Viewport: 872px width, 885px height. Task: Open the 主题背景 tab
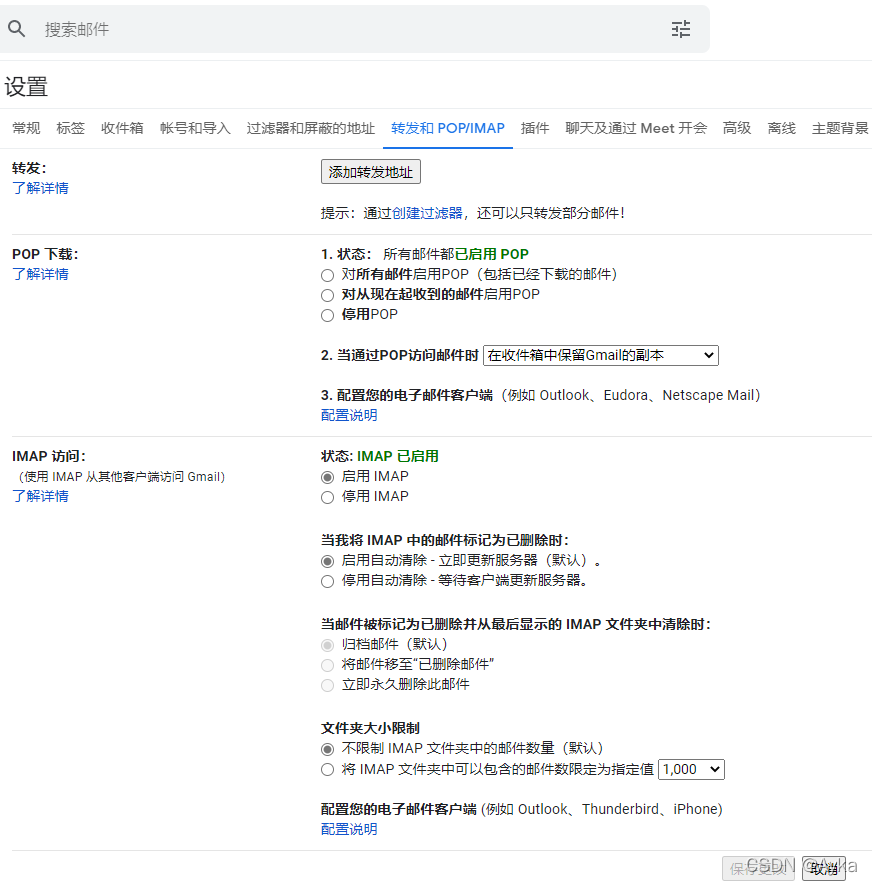pyautogui.click(x=840, y=128)
